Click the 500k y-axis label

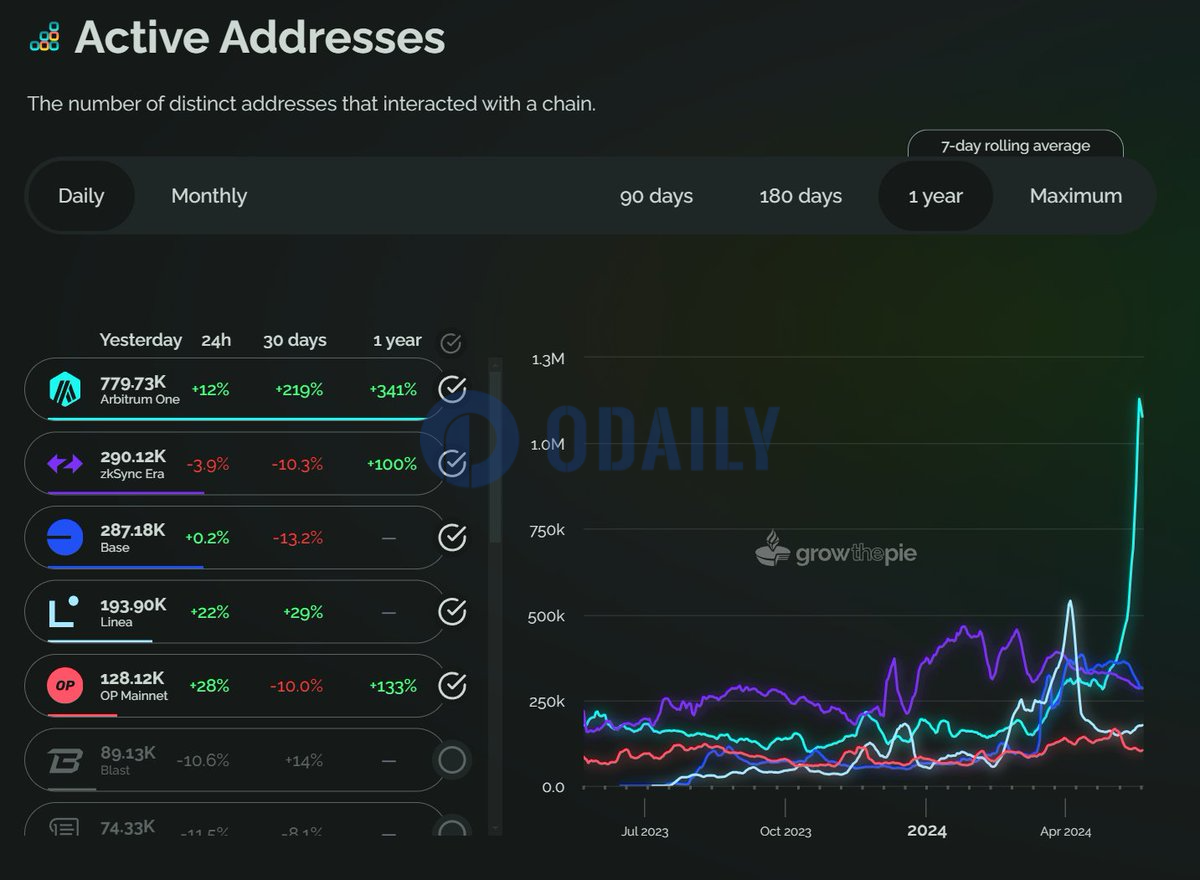[x=546, y=616]
